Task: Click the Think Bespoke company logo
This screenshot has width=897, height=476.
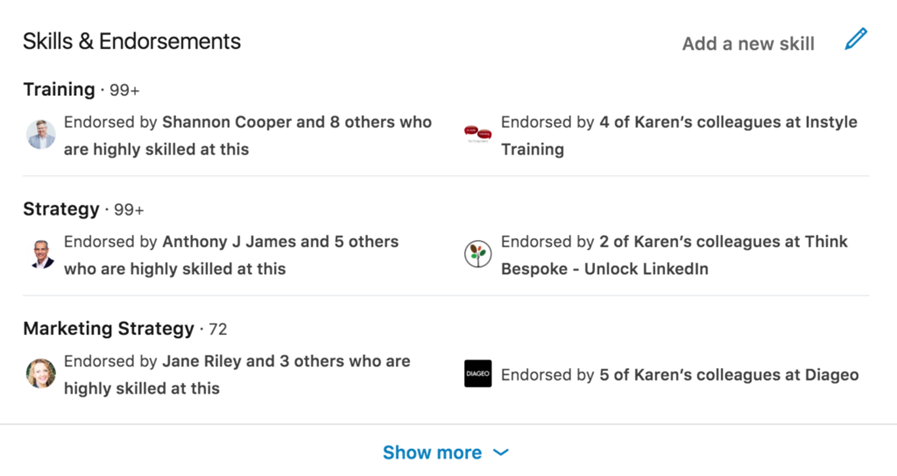Action: click(x=478, y=254)
